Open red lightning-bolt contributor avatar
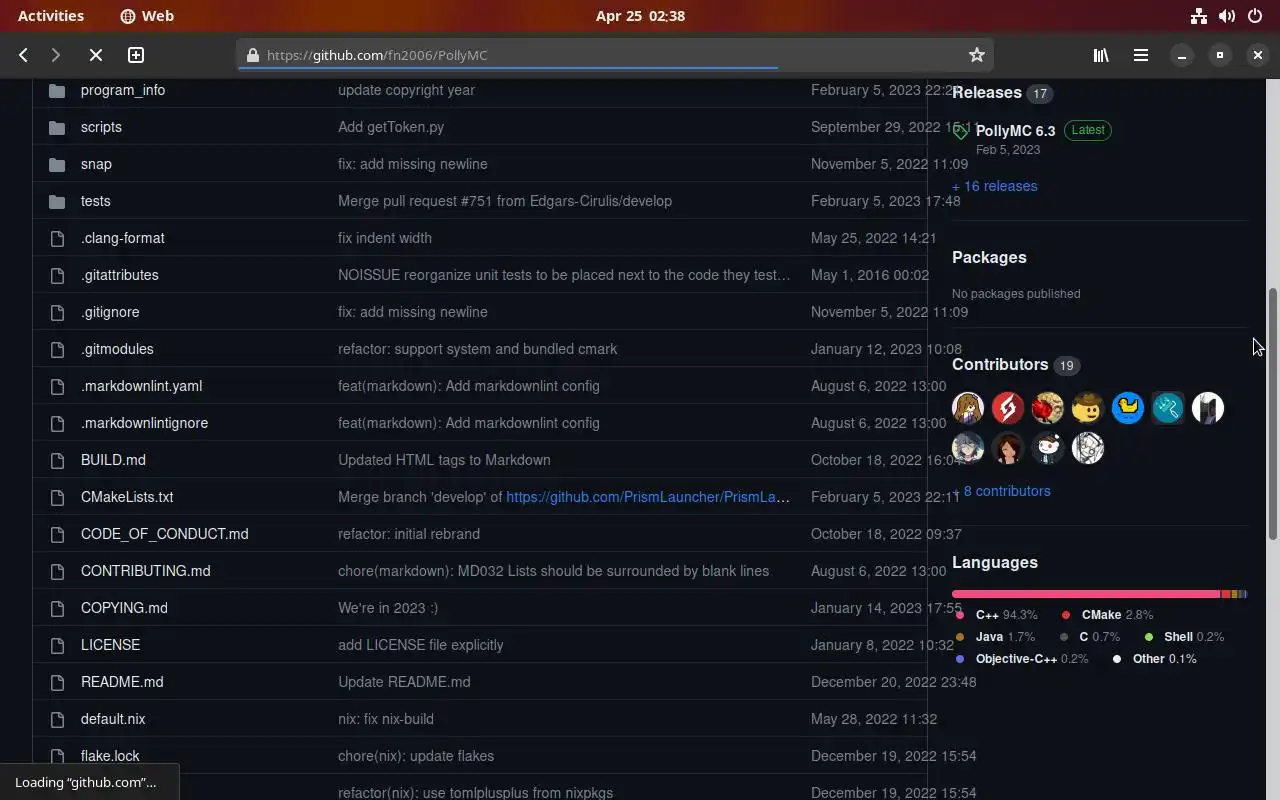 [1008, 408]
